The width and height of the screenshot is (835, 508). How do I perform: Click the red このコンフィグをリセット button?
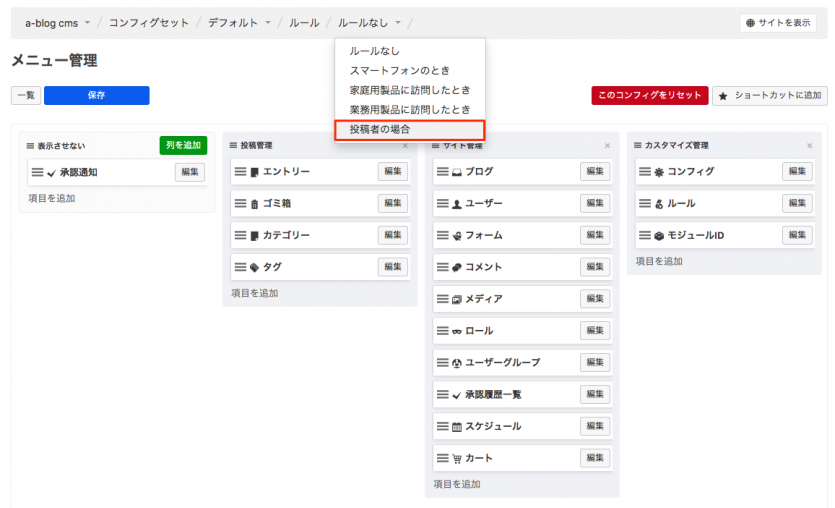[x=649, y=95]
